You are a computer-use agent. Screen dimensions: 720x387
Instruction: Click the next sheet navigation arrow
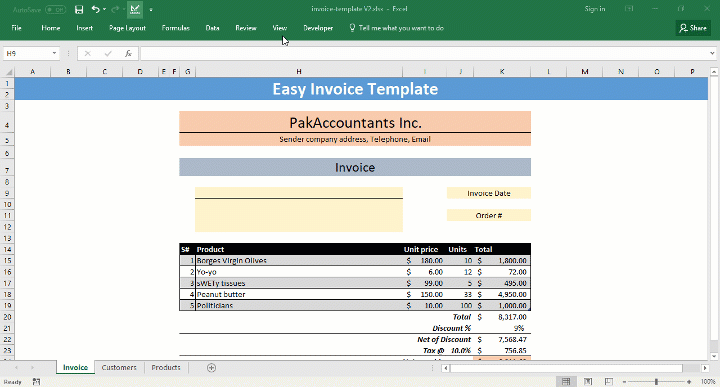pos(32,368)
